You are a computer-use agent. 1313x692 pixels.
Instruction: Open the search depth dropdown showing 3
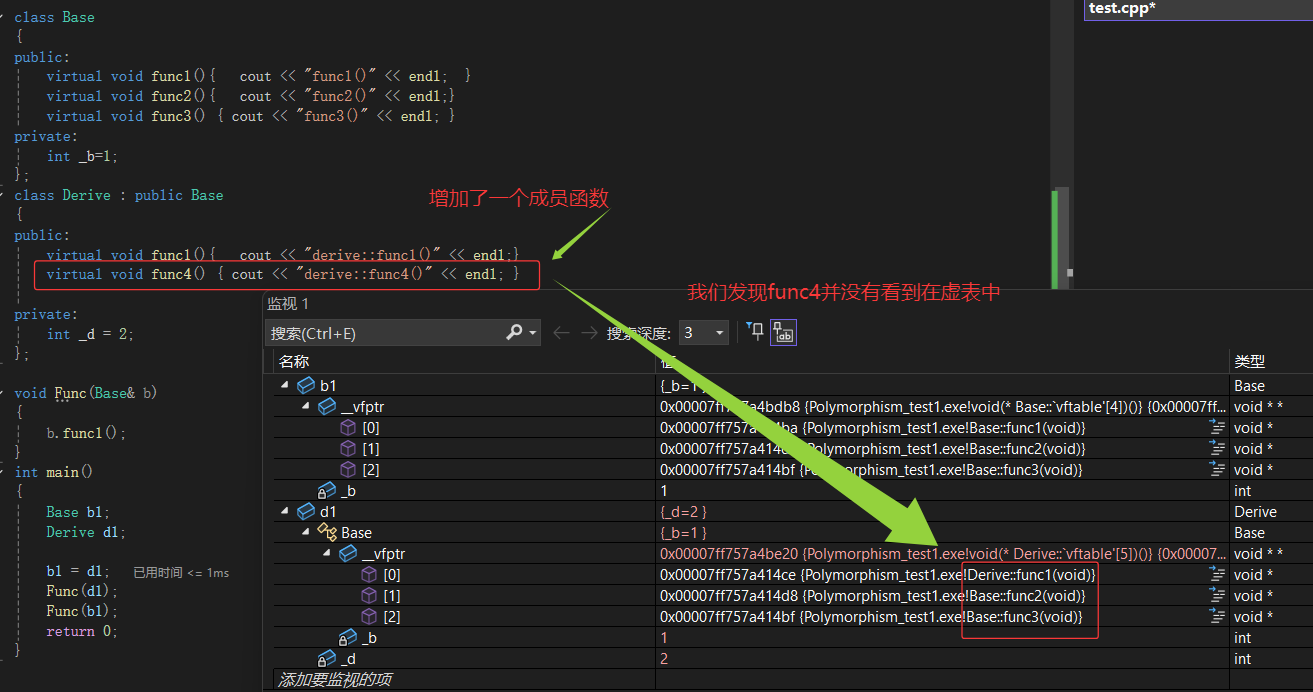click(703, 333)
